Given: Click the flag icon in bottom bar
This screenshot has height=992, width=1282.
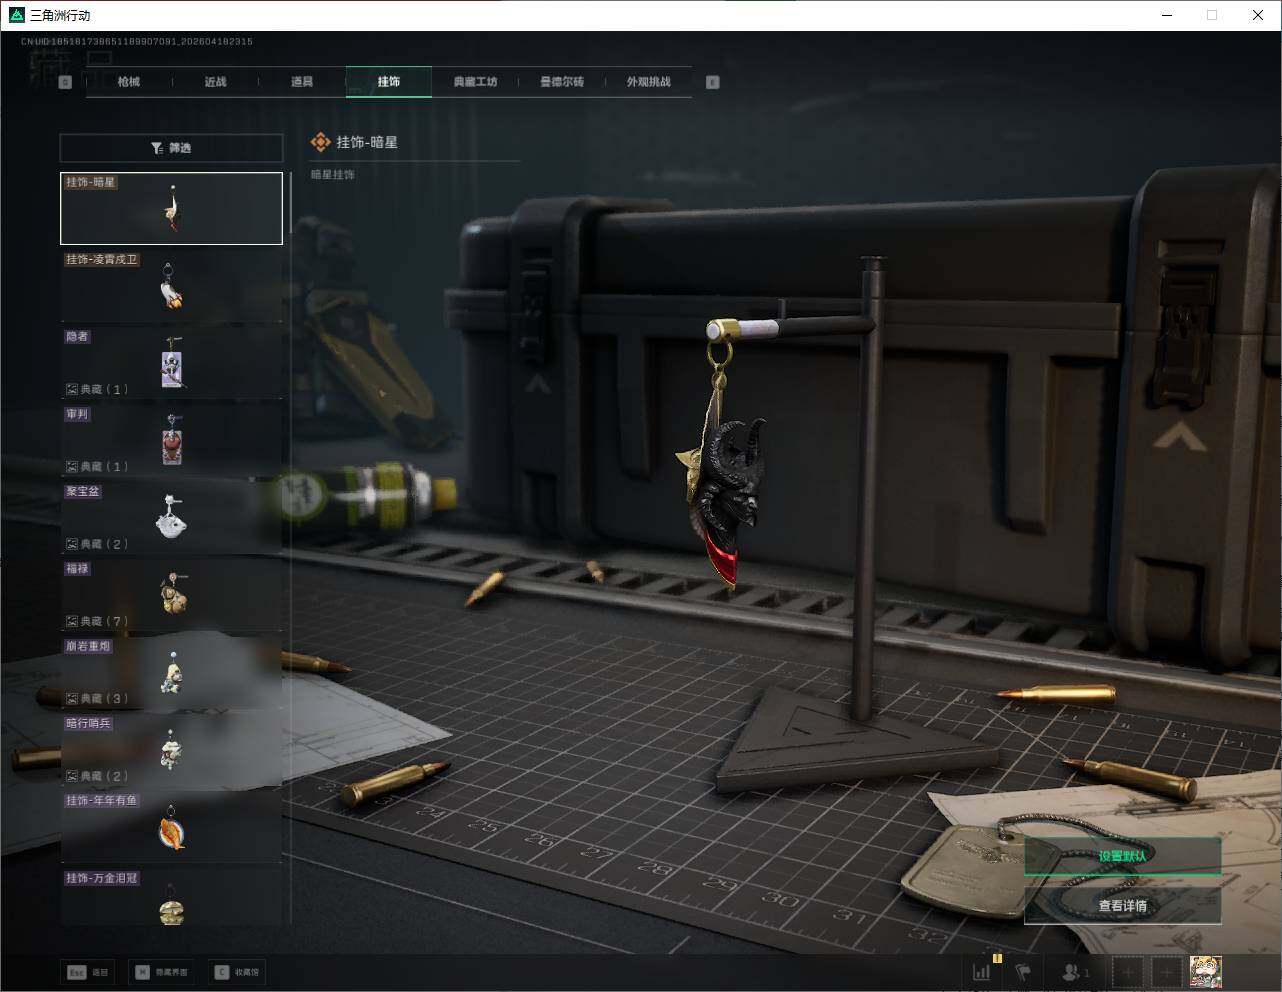Looking at the screenshot, I should pyautogui.click(x=1023, y=972).
